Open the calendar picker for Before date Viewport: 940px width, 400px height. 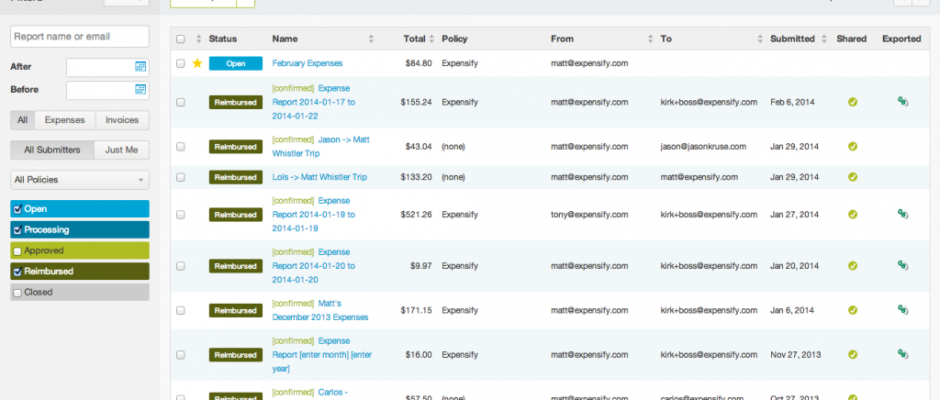tap(140, 90)
